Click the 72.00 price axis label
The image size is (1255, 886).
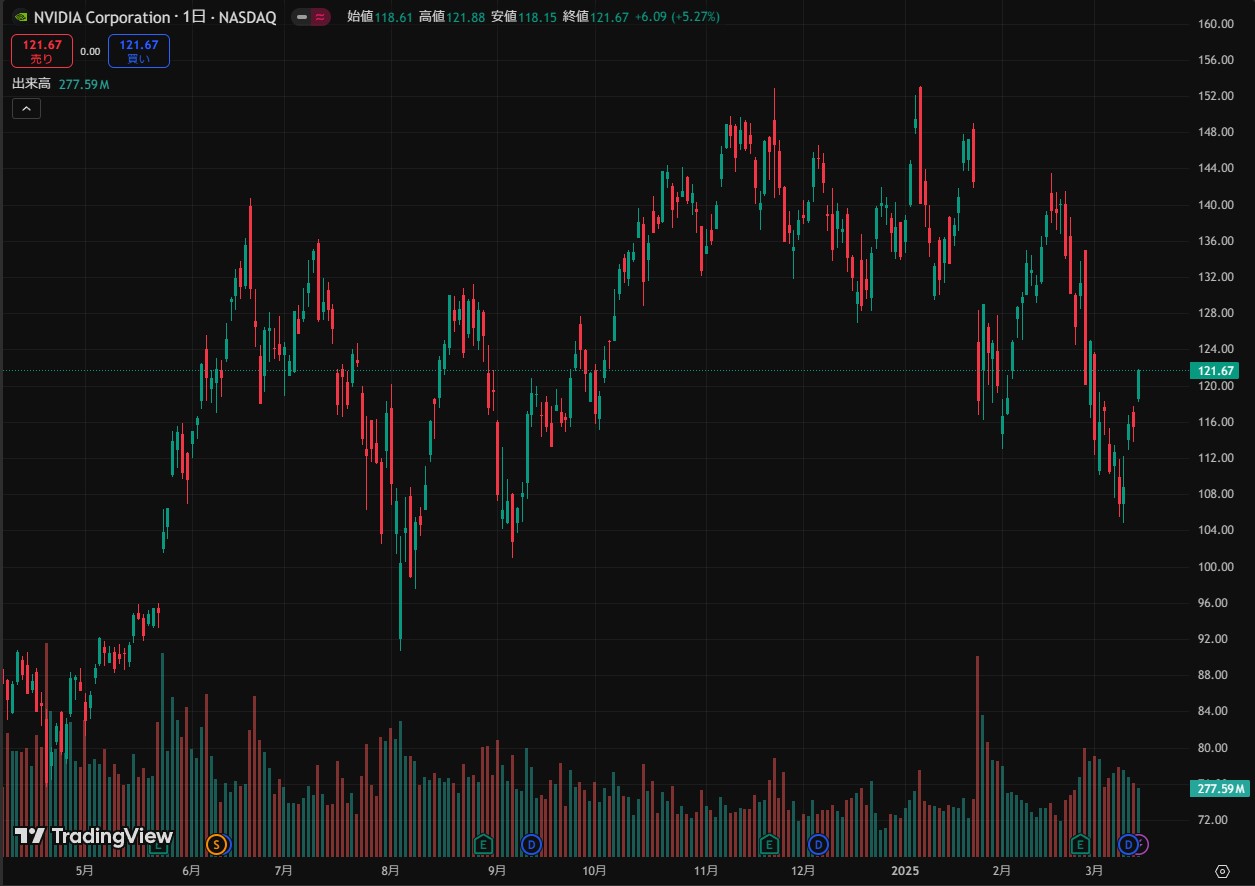pos(1214,820)
